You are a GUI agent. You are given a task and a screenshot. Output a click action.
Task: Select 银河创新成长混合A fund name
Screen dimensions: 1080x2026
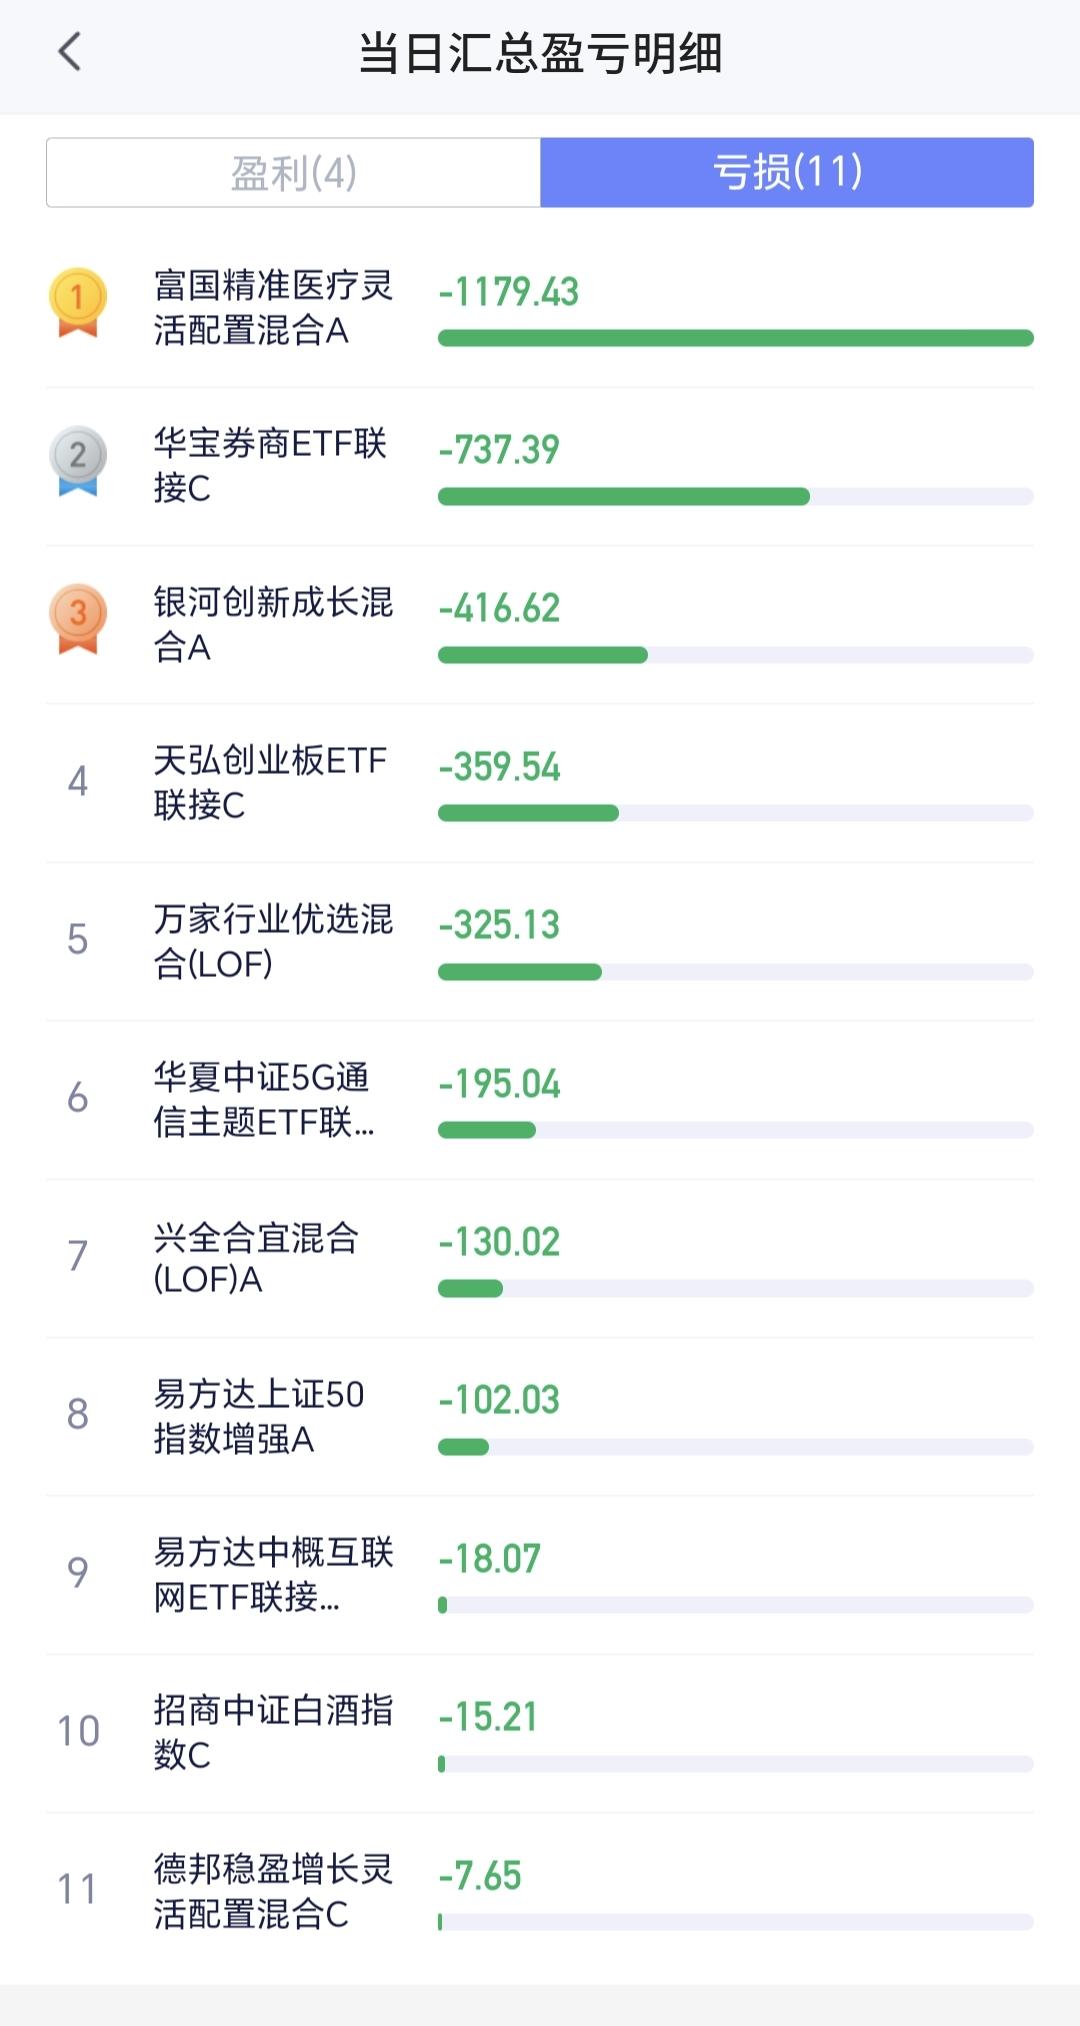tap(272, 623)
